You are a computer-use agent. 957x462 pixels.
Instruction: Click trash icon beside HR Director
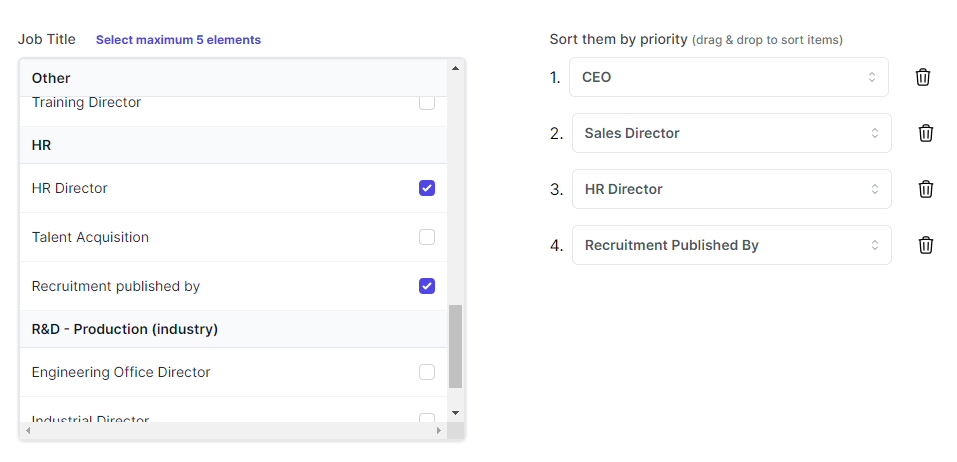tap(926, 189)
